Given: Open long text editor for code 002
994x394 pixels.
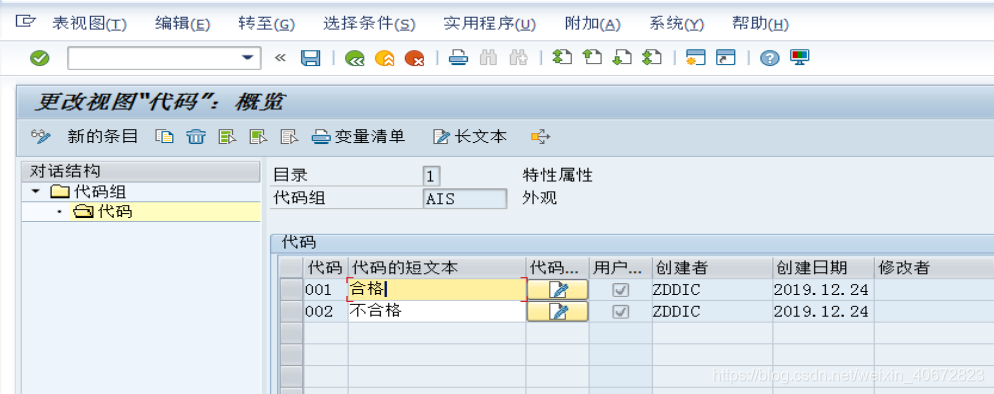Looking at the screenshot, I should pyautogui.click(x=558, y=311).
